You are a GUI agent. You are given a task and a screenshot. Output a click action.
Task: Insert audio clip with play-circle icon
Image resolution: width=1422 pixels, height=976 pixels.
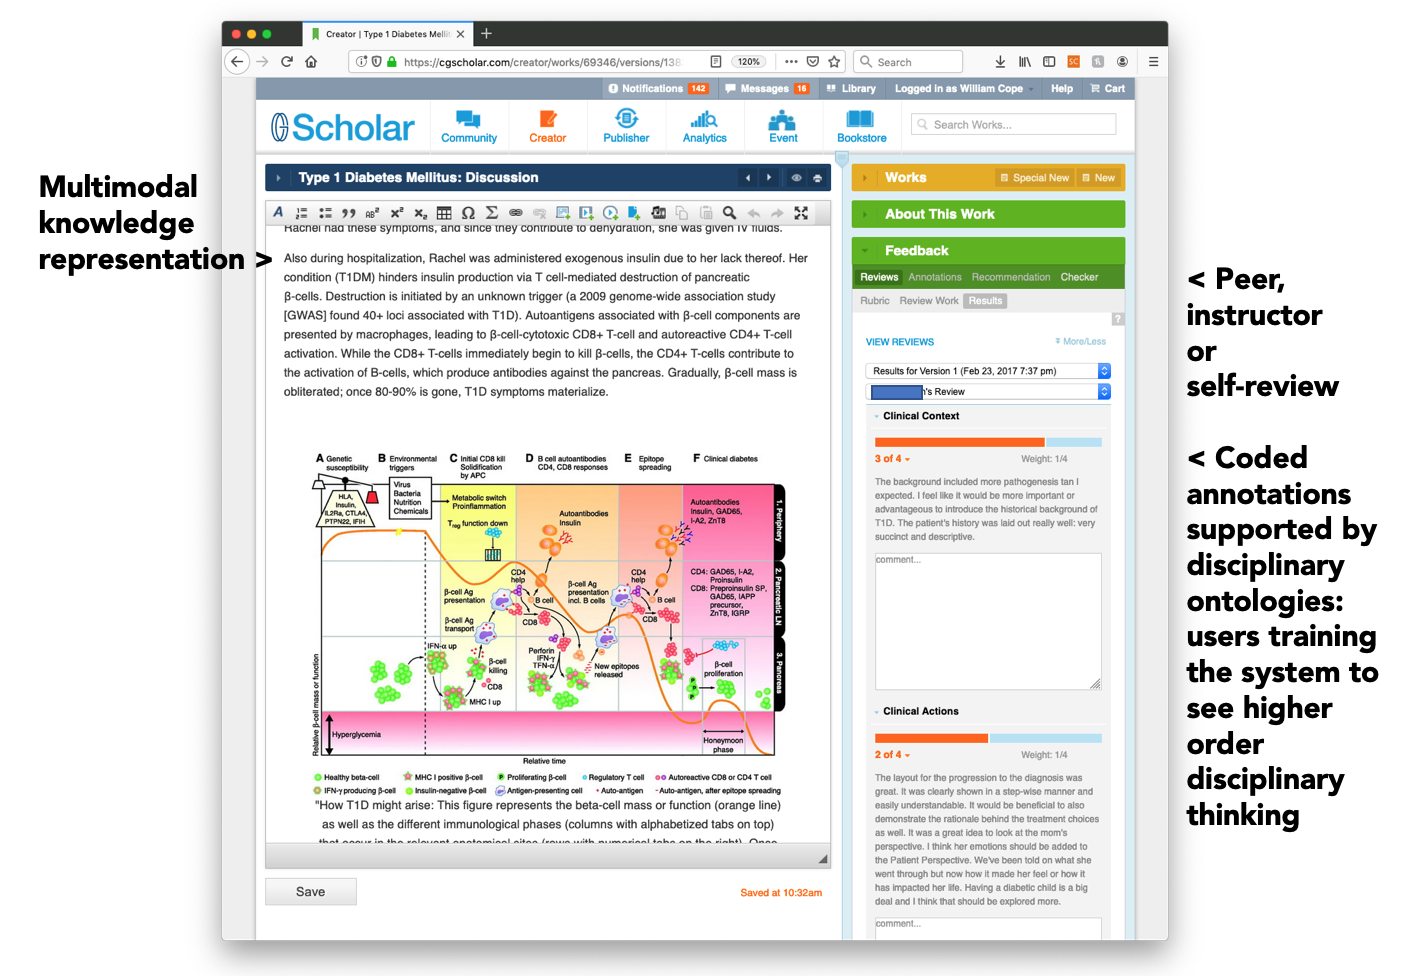(610, 213)
